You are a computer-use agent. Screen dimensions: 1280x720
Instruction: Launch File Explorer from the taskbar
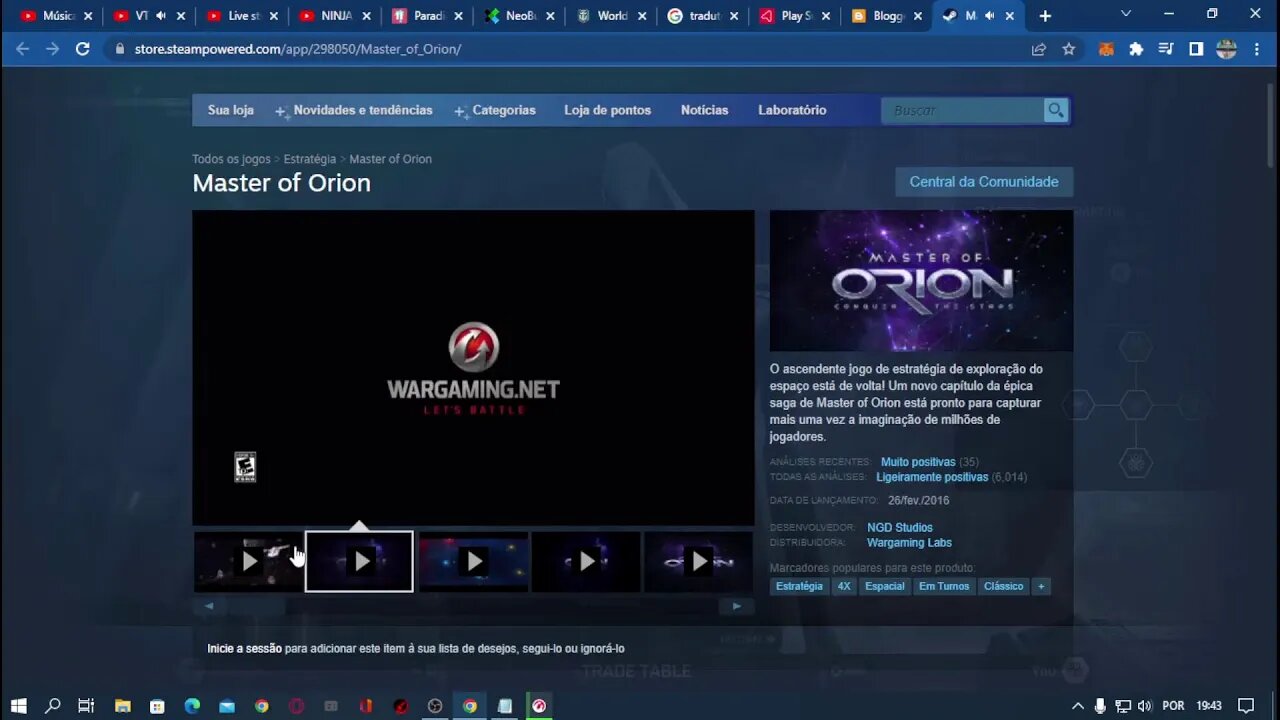[123, 706]
